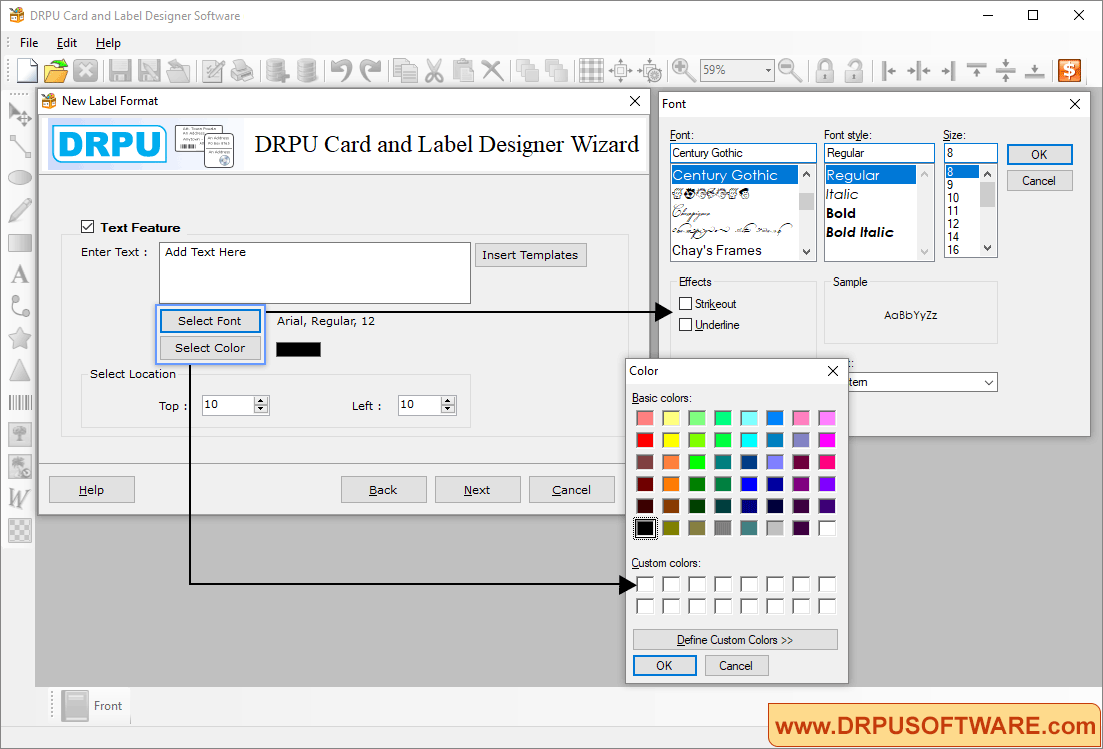Confirm the Color dialog with OK
Image resolution: width=1103 pixels, height=749 pixels.
coord(665,665)
